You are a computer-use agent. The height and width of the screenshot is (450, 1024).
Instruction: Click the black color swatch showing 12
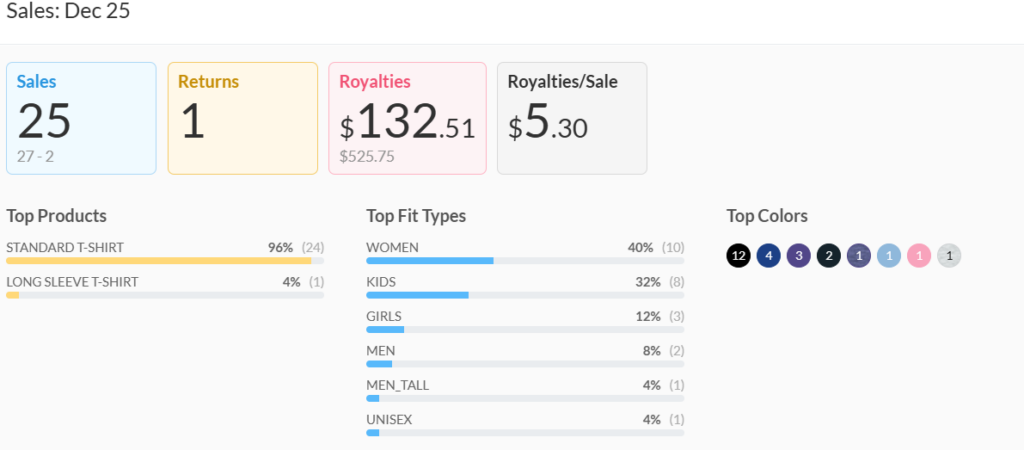739,256
